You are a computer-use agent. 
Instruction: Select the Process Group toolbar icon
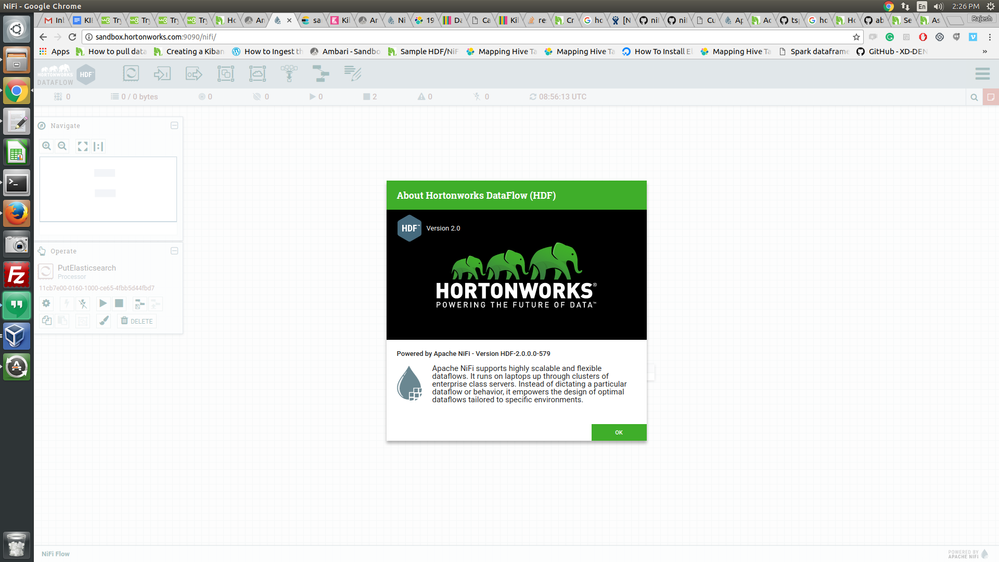226,74
